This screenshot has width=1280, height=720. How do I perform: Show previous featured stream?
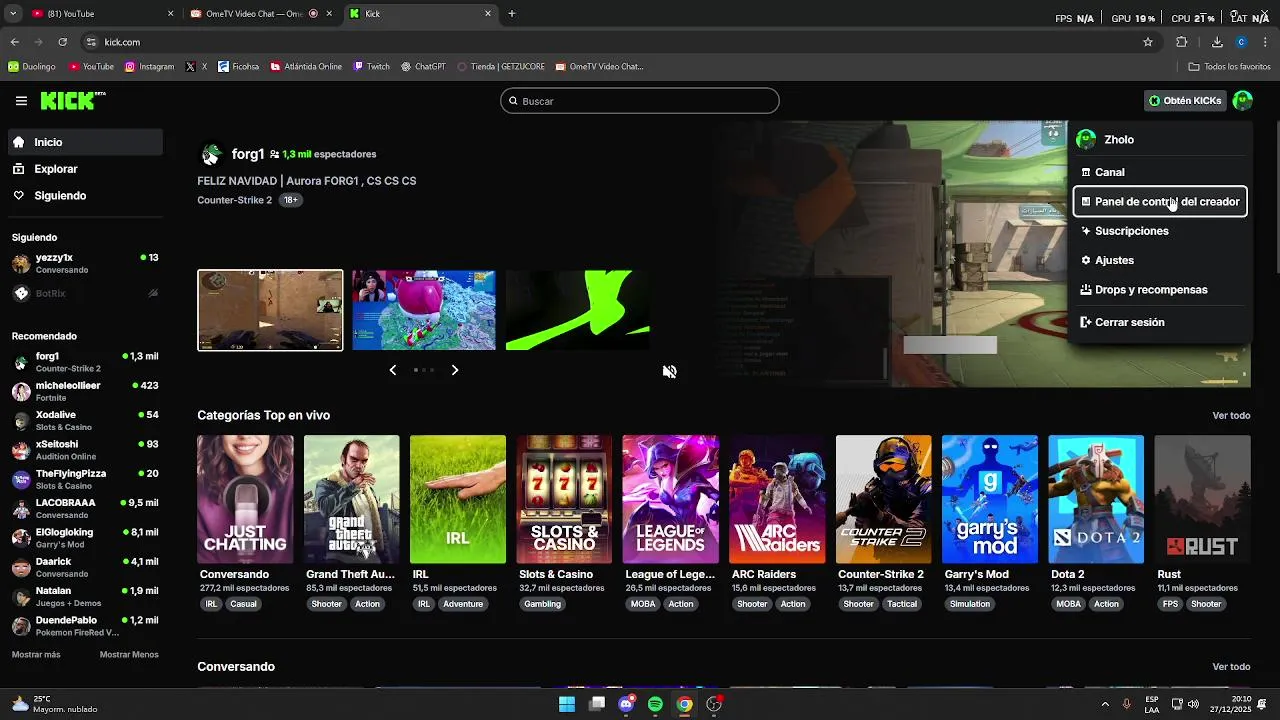pos(392,370)
